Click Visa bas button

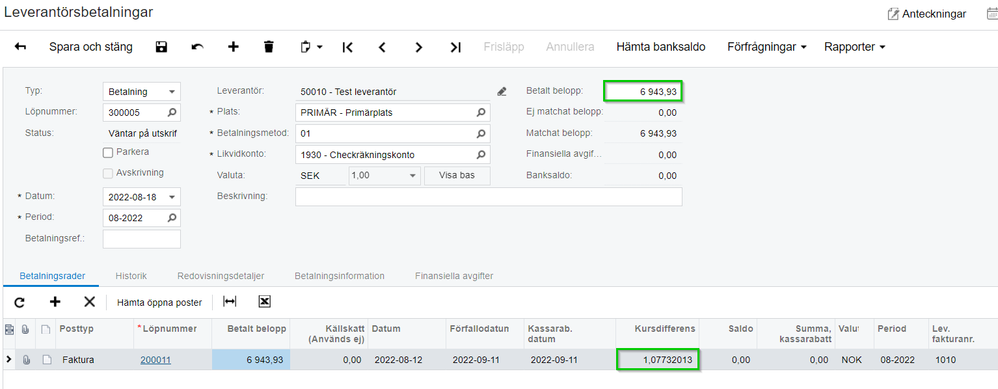[457, 176]
